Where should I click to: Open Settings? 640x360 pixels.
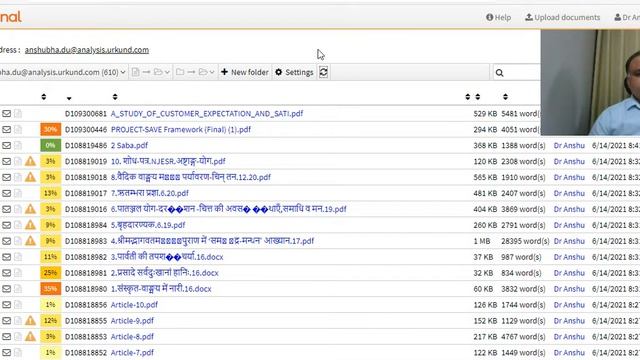coord(294,72)
